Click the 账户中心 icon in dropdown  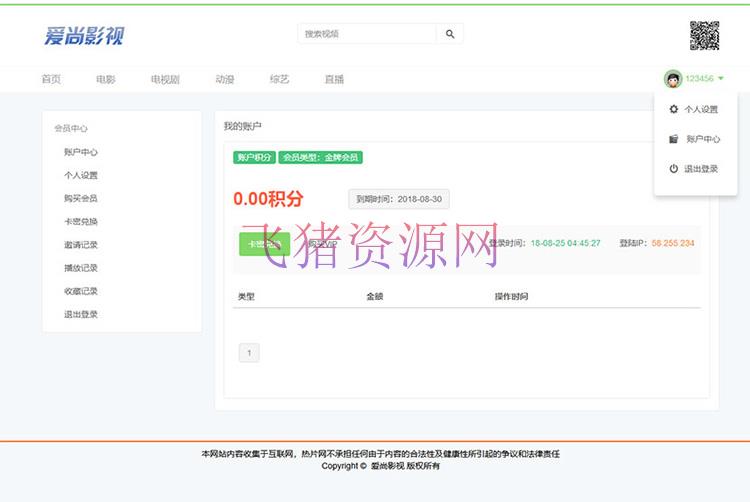pyautogui.click(x=673, y=139)
